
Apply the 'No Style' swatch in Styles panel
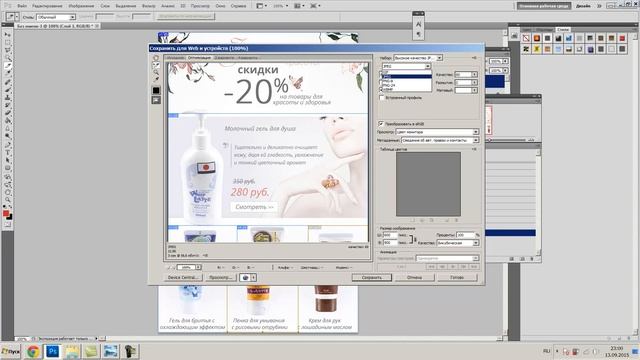coord(526,38)
